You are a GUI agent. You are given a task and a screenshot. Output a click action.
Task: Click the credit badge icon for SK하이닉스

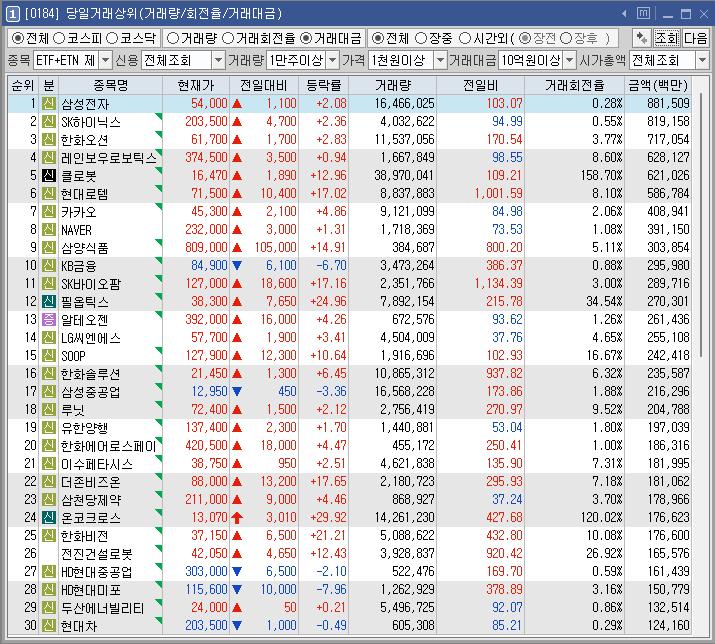coord(49,122)
